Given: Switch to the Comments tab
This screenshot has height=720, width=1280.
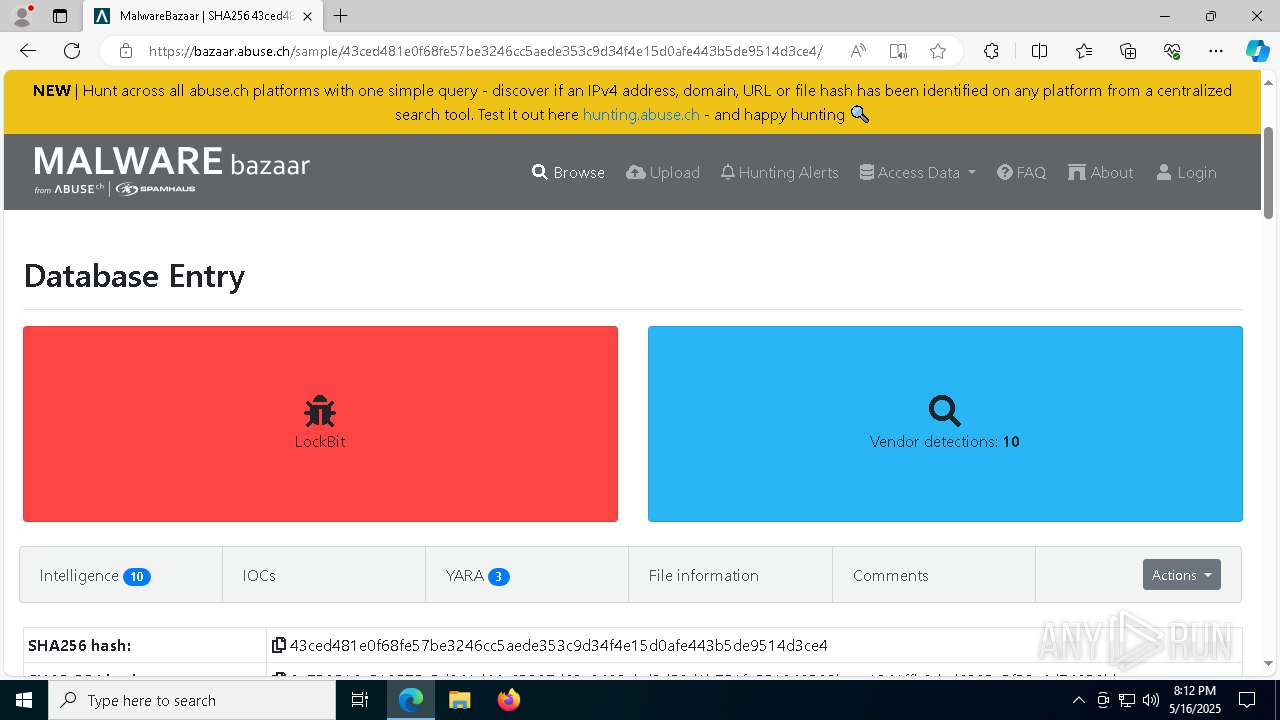Looking at the screenshot, I should point(933,575).
